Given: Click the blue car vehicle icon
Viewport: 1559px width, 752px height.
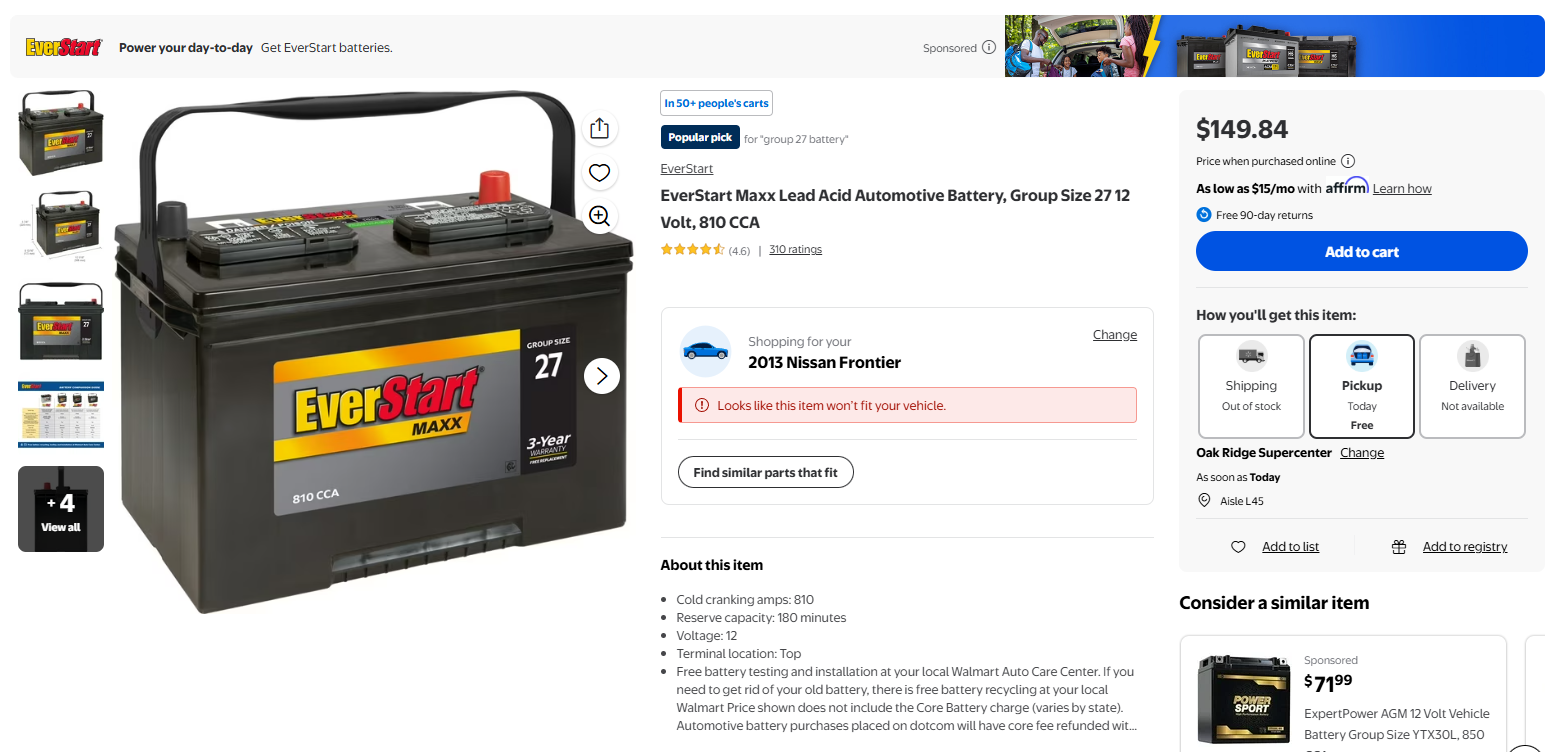Looking at the screenshot, I should click(705, 351).
